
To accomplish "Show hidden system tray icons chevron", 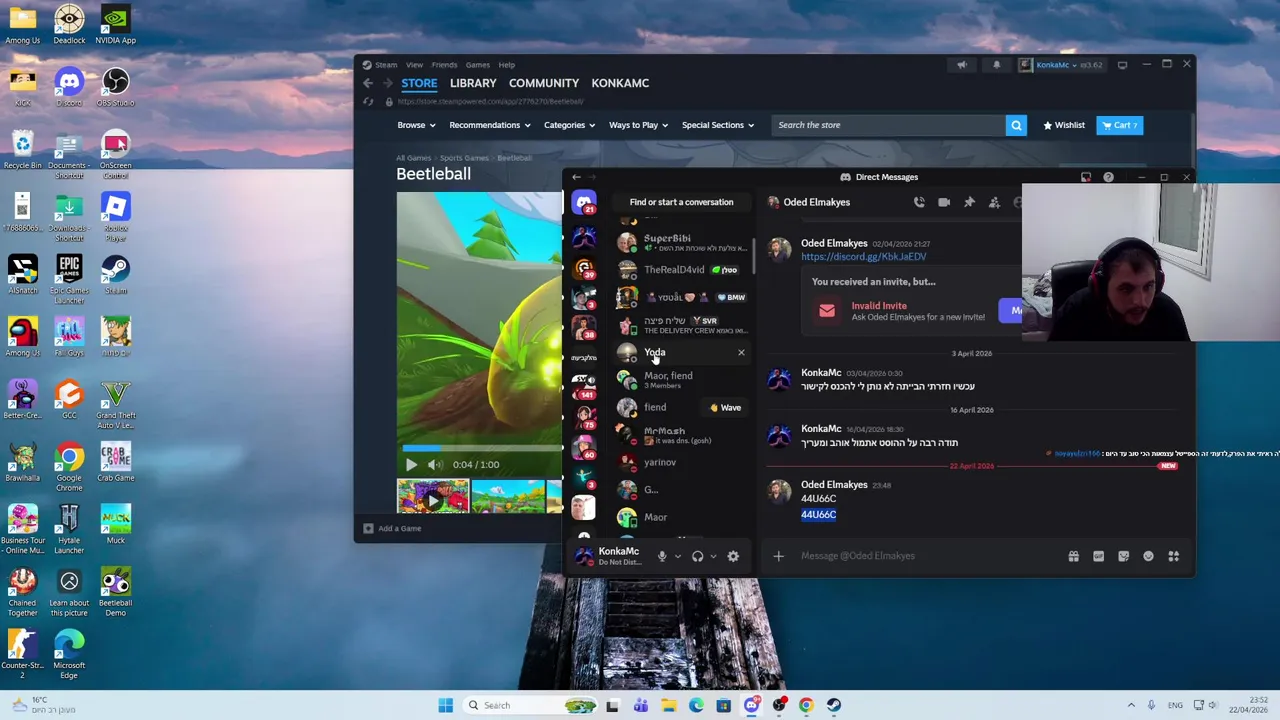I will click(1131, 705).
